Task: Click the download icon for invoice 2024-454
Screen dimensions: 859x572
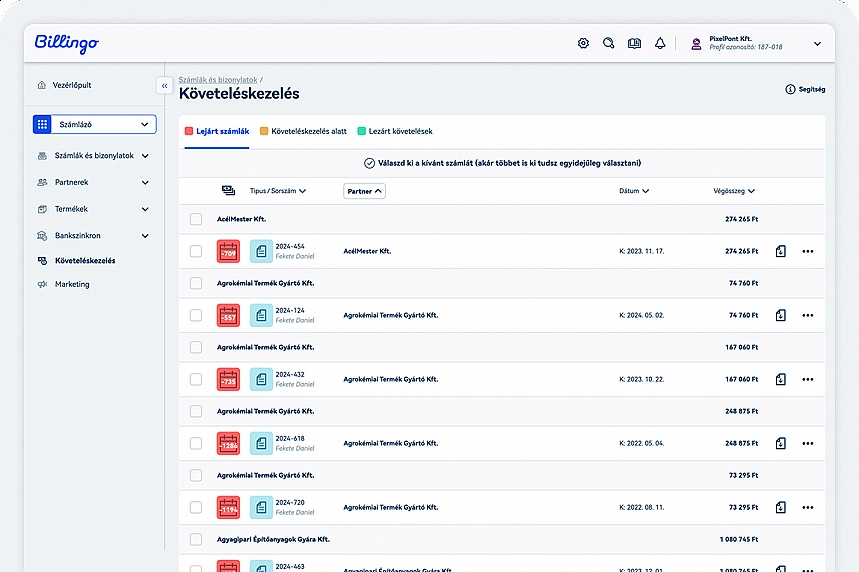Action: click(x=781, y=251)
